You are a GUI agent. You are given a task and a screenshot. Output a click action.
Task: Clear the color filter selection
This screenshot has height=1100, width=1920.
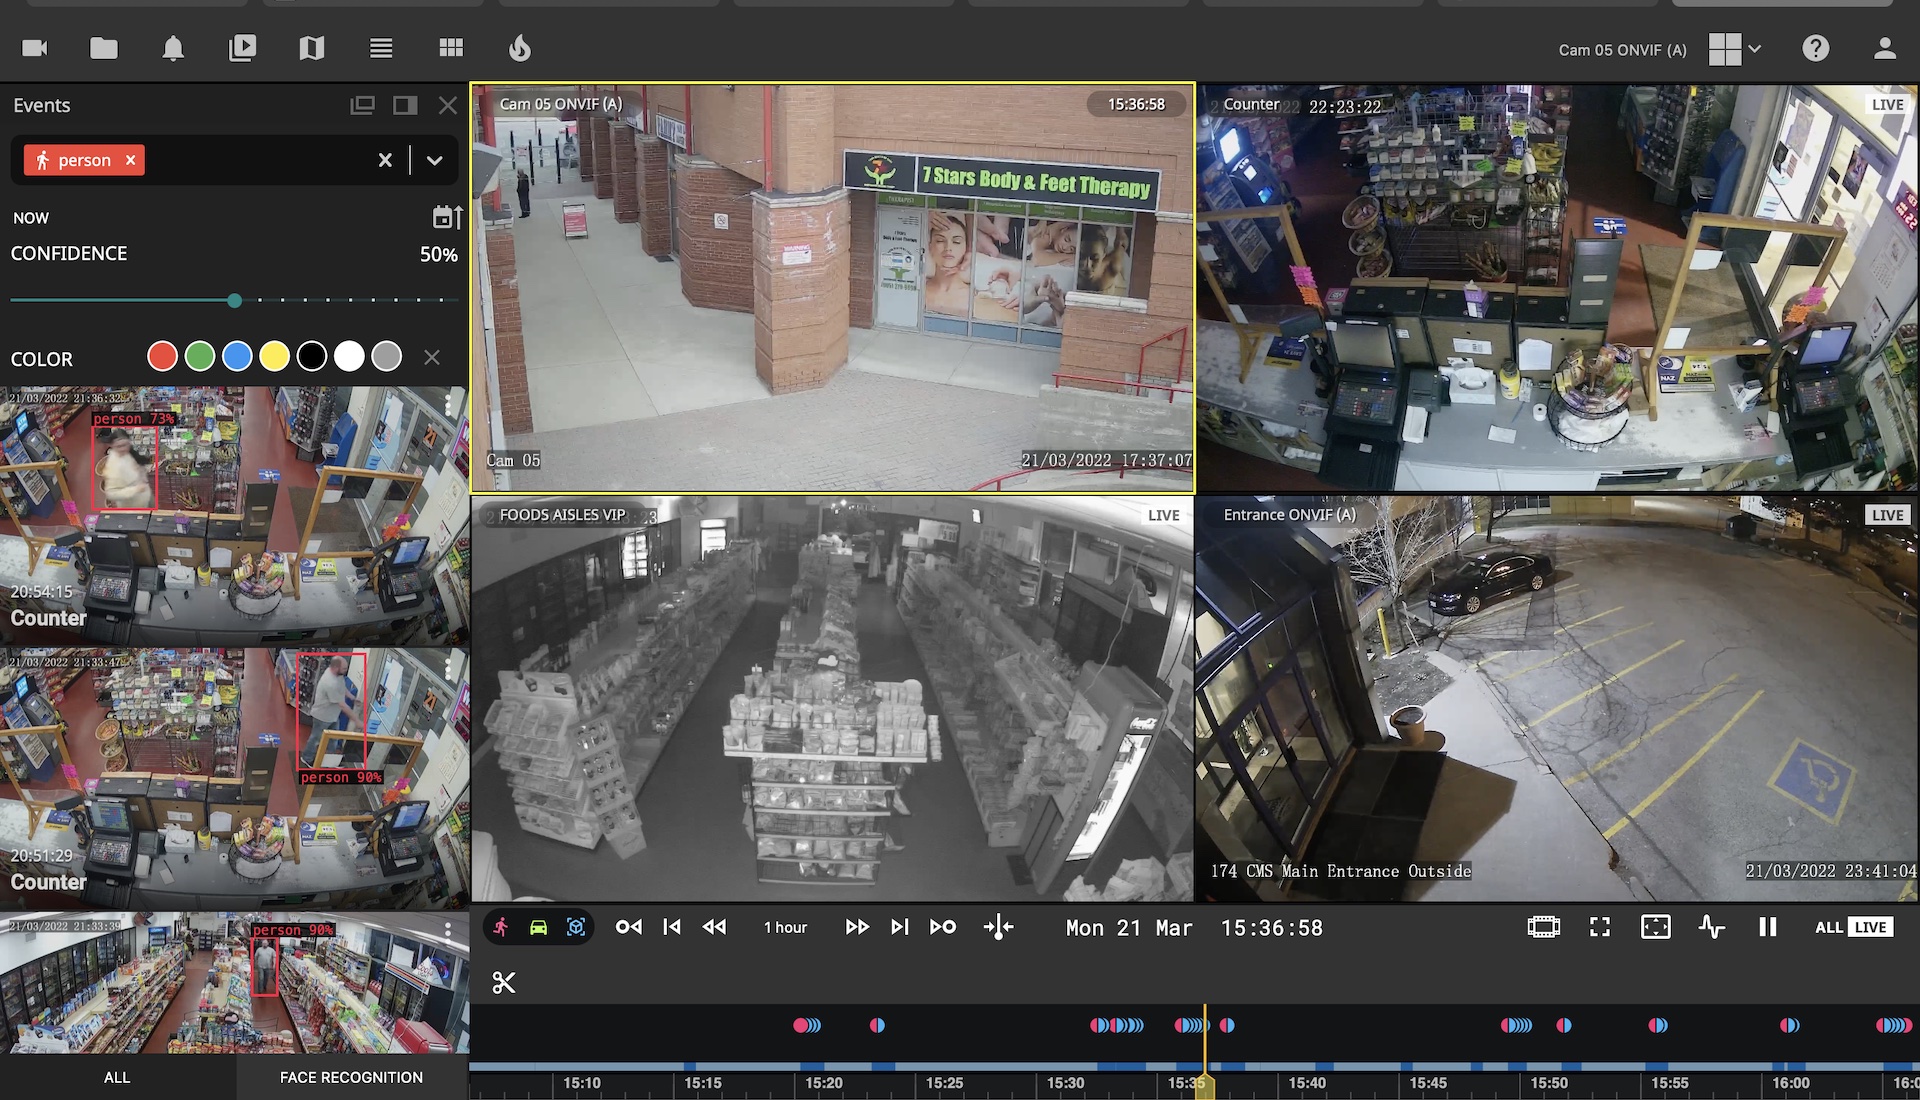tap(432, 357)
